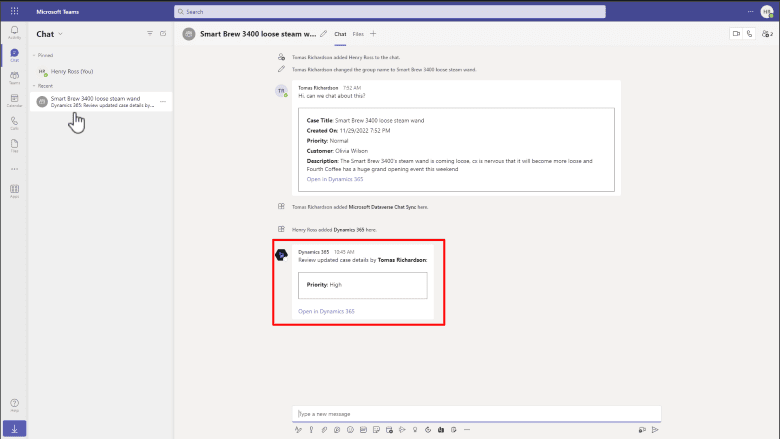Open the app launcher waffle icon
Image resolution: width=780 pixels, height=439 pixels.
click(14, 11)
